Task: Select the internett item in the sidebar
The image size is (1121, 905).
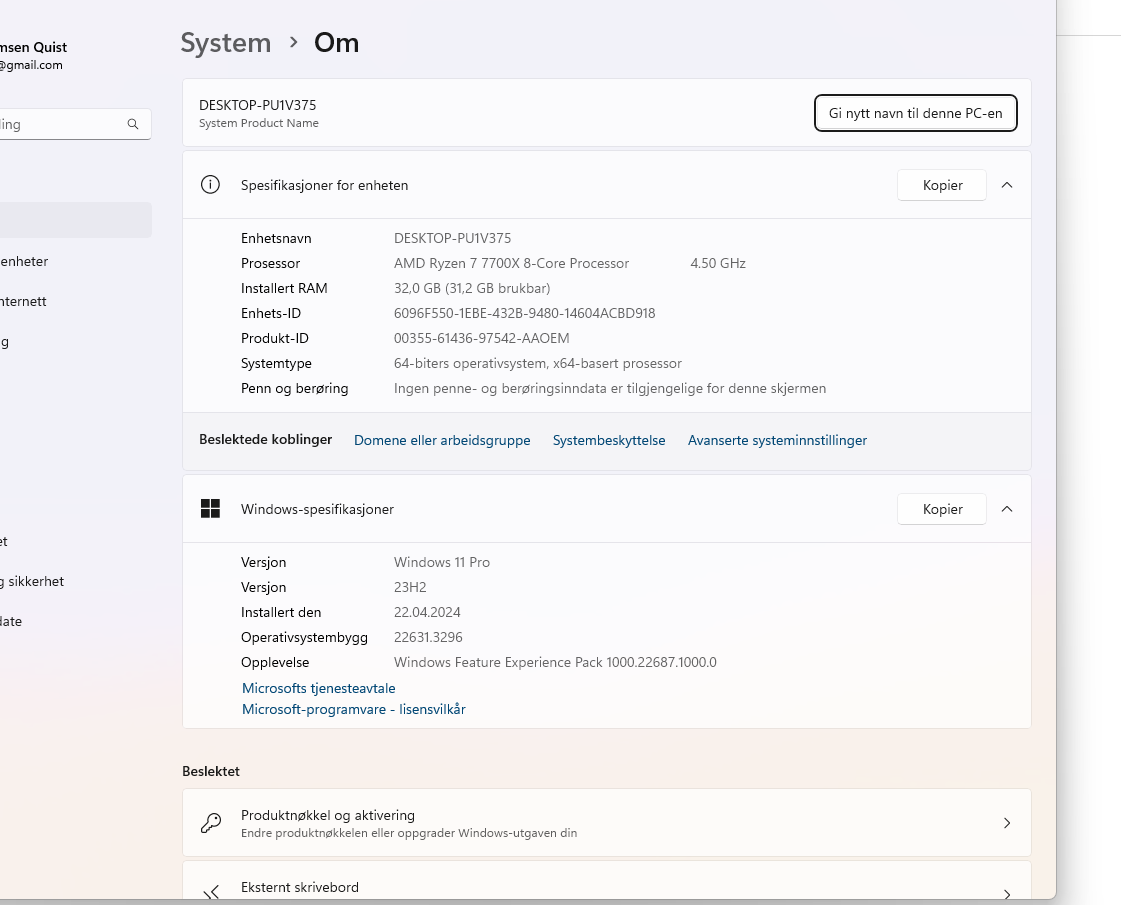Action: [24, 301]
